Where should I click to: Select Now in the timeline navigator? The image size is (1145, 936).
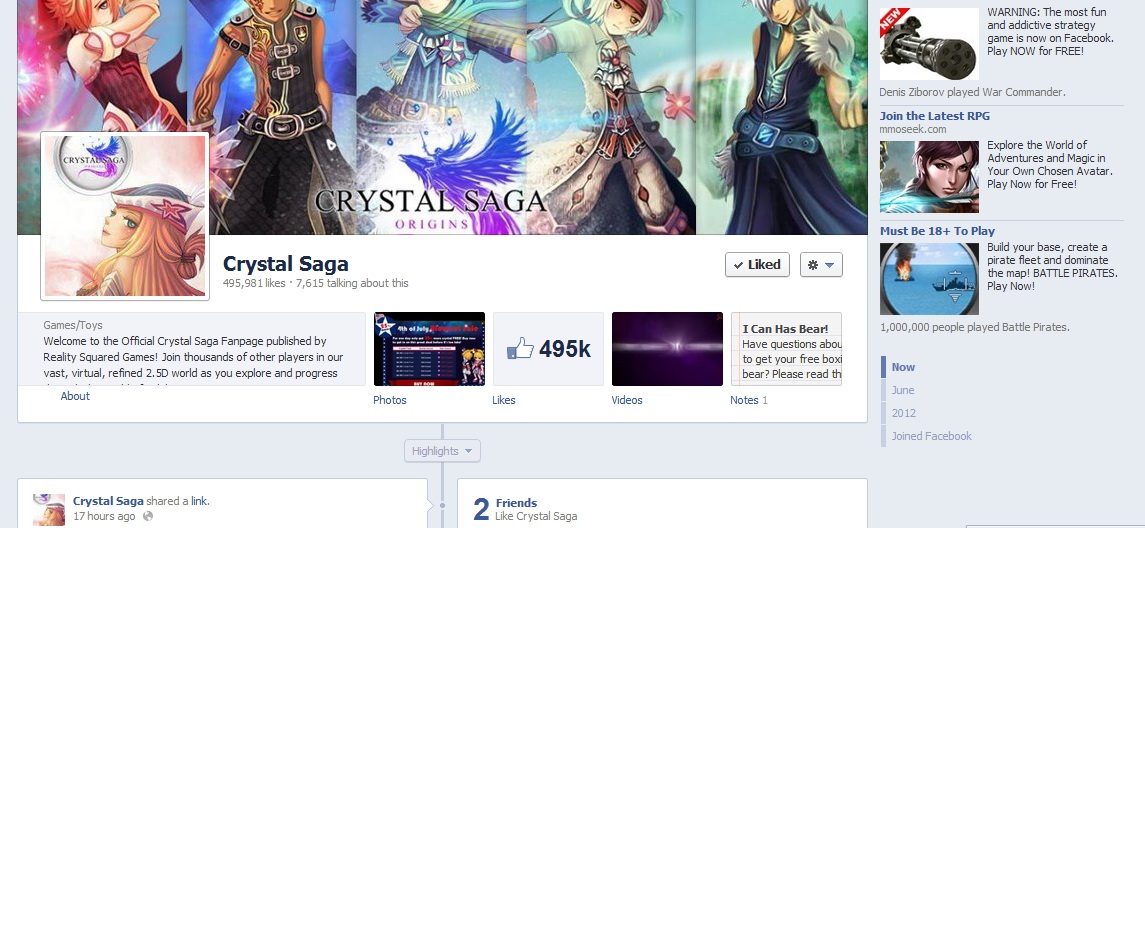903,367
